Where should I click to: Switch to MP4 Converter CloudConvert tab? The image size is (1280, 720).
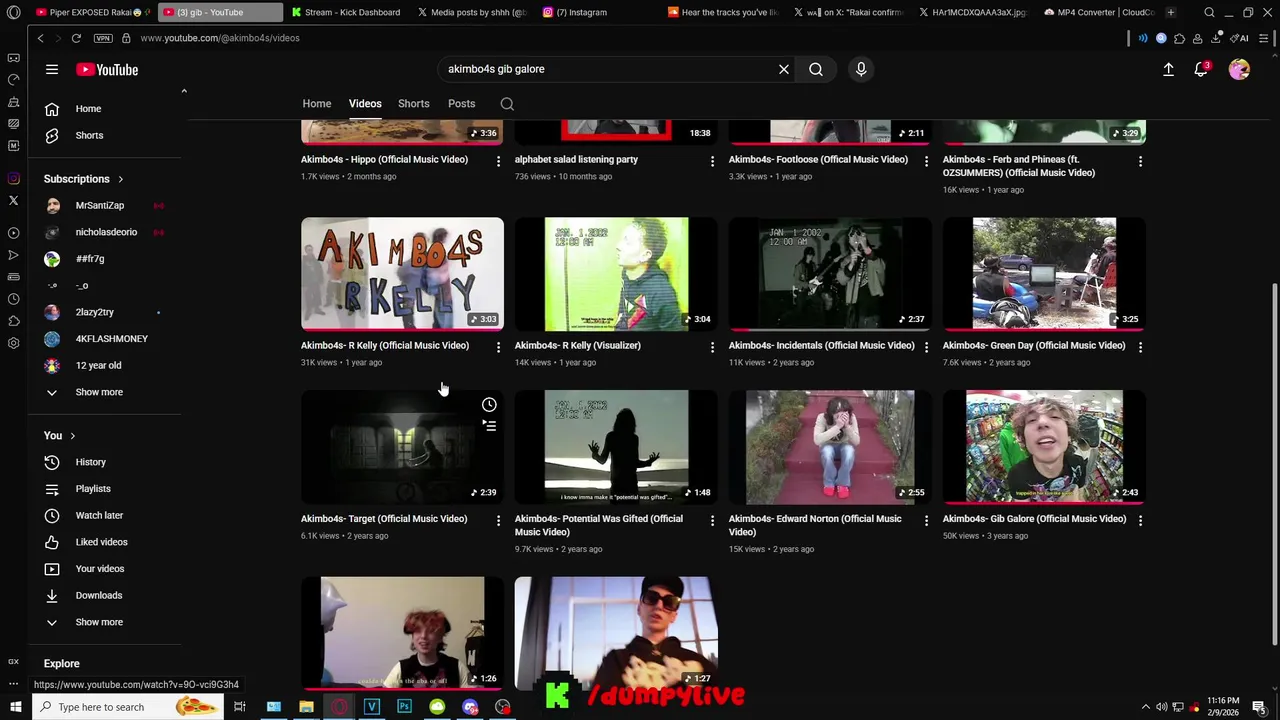tap(1098, 12)
